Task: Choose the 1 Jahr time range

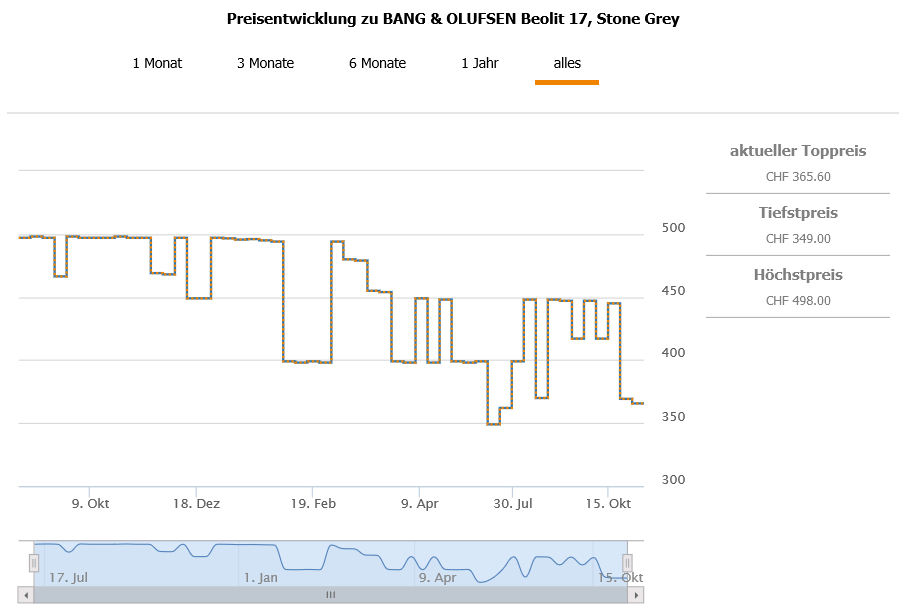Action: [480, 63]
